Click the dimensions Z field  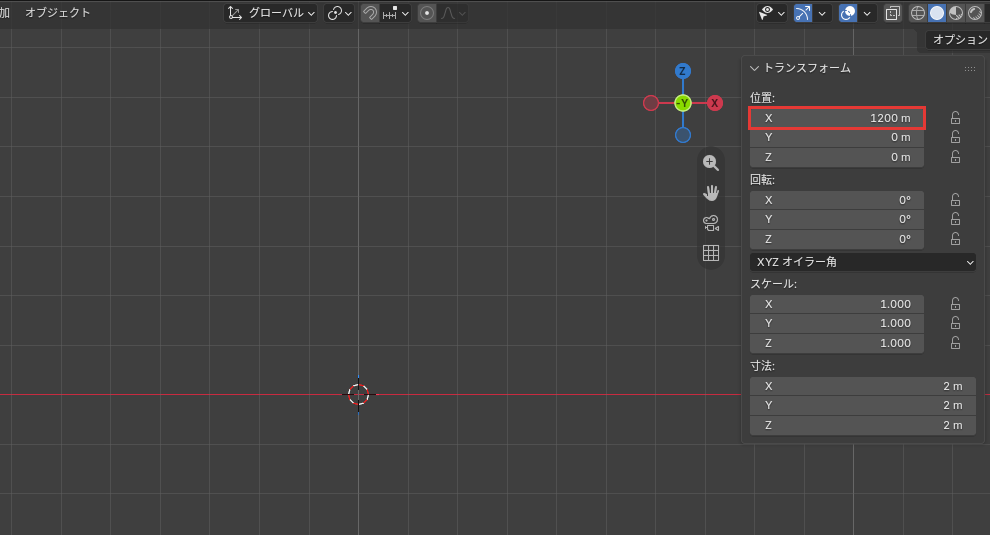[x=862, y=426]
